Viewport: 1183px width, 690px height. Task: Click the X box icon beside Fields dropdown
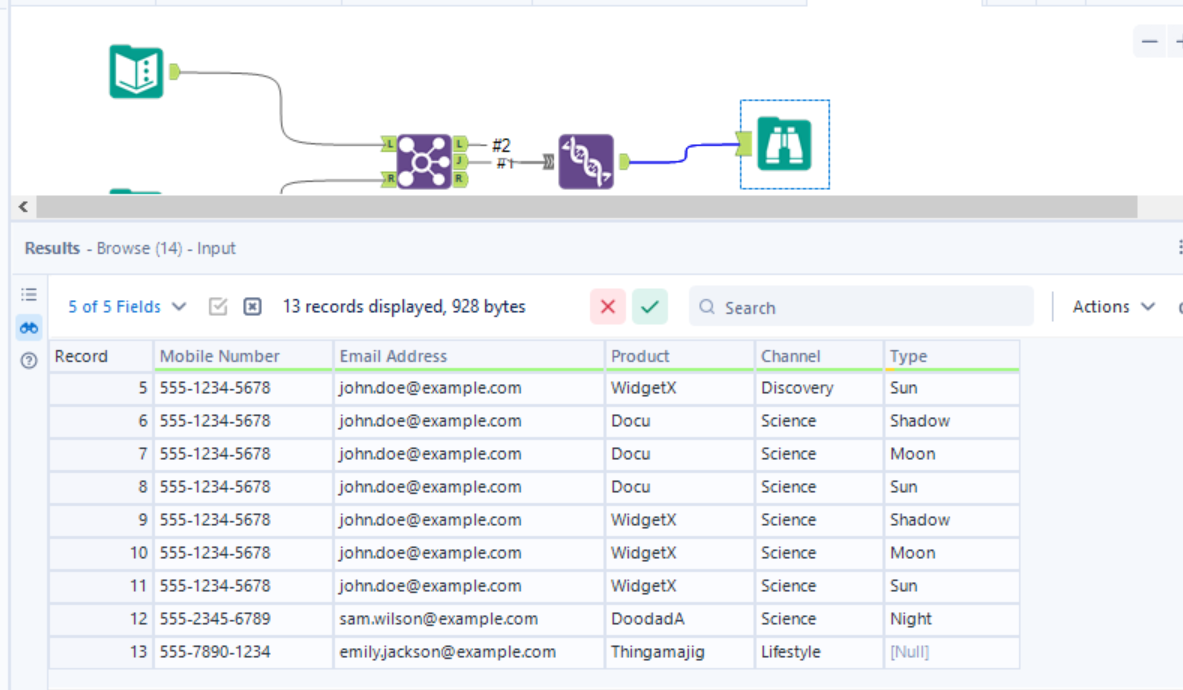(x=252, y=307)
